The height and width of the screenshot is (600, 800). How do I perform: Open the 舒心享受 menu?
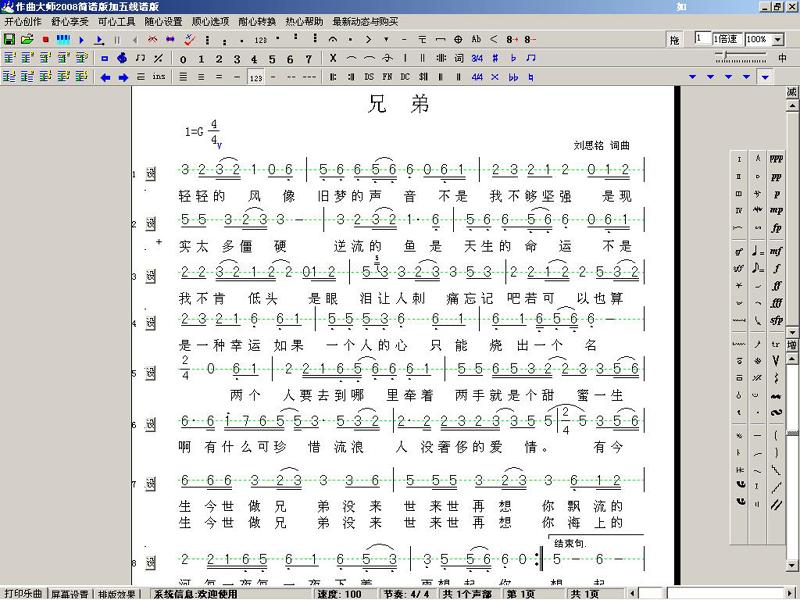(70, 21)
